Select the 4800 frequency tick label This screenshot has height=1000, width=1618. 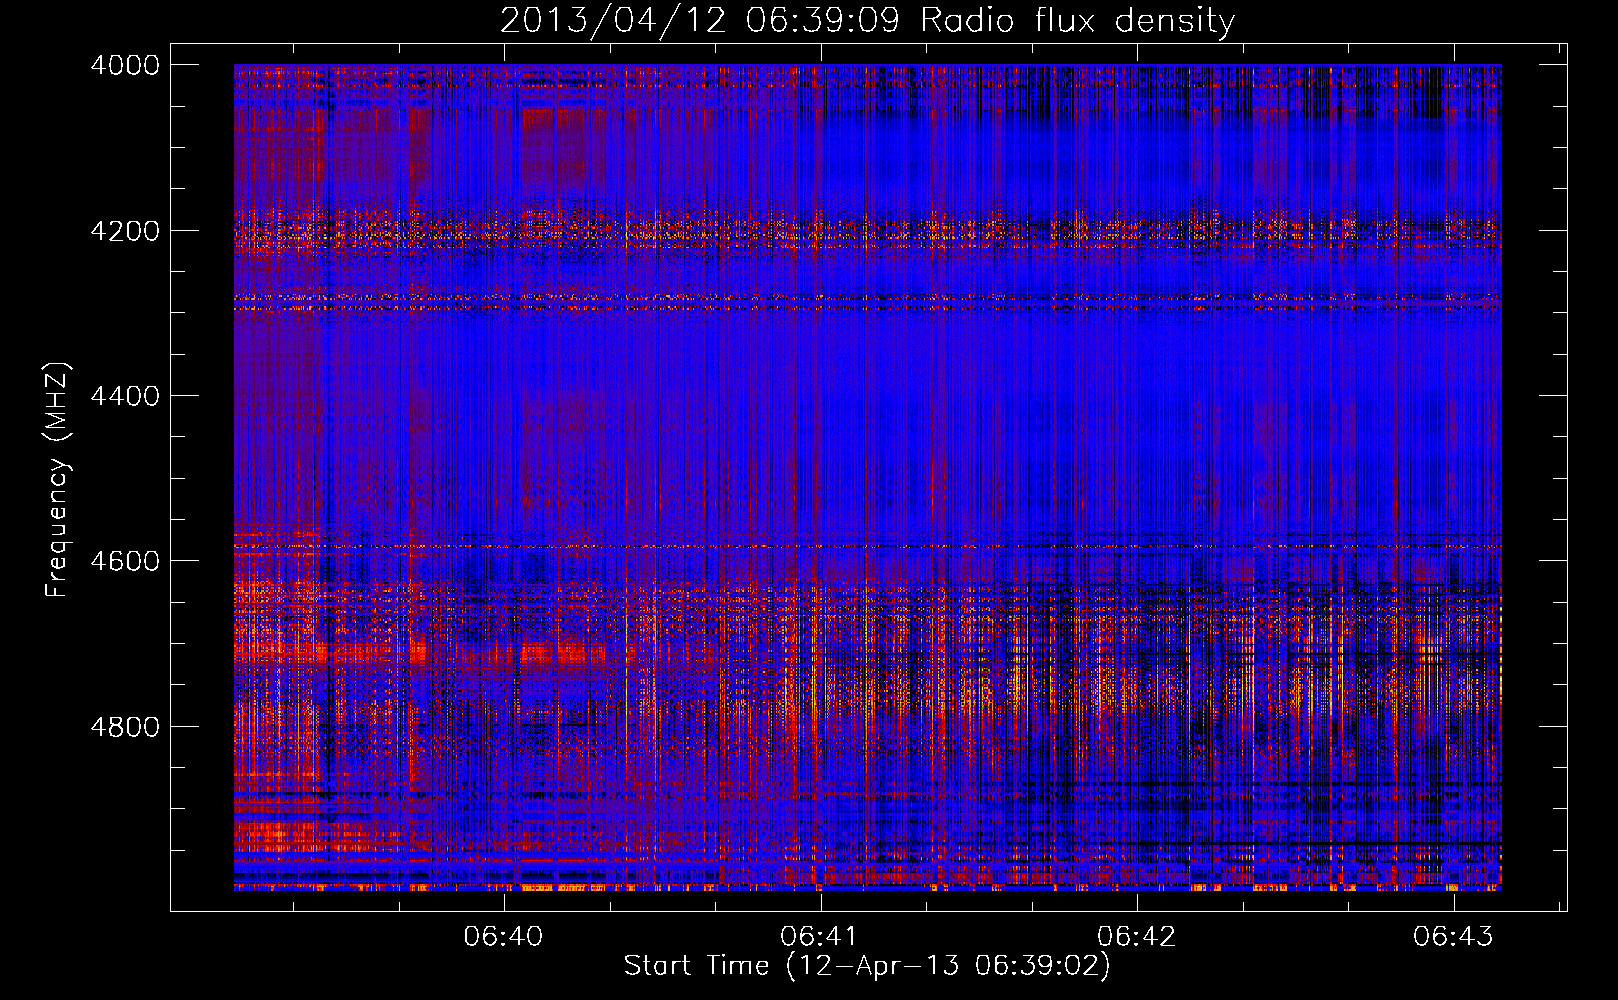tap(125, 727)
